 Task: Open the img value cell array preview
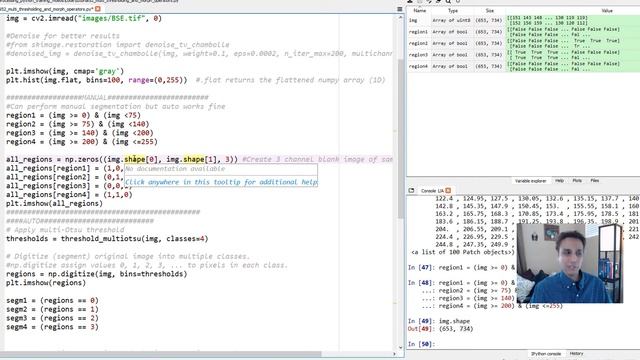[573, 20]
